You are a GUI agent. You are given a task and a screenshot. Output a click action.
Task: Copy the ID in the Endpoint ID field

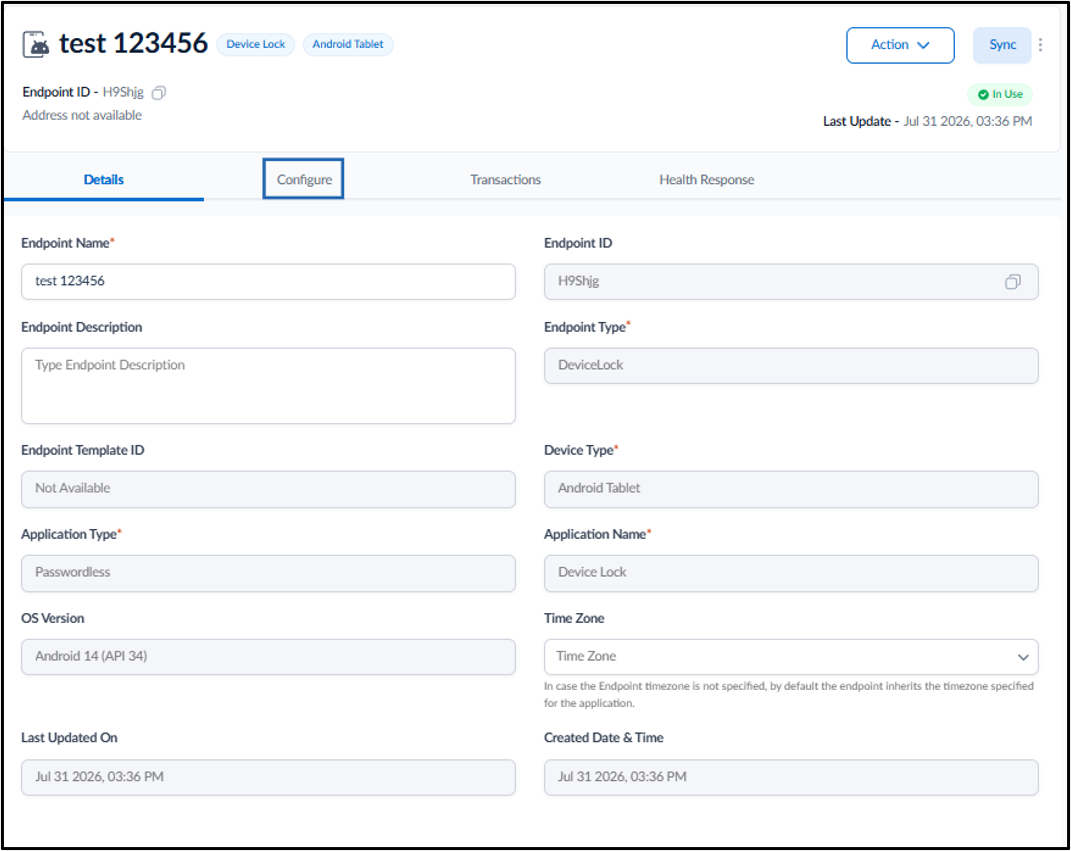tap(1012, 281)
